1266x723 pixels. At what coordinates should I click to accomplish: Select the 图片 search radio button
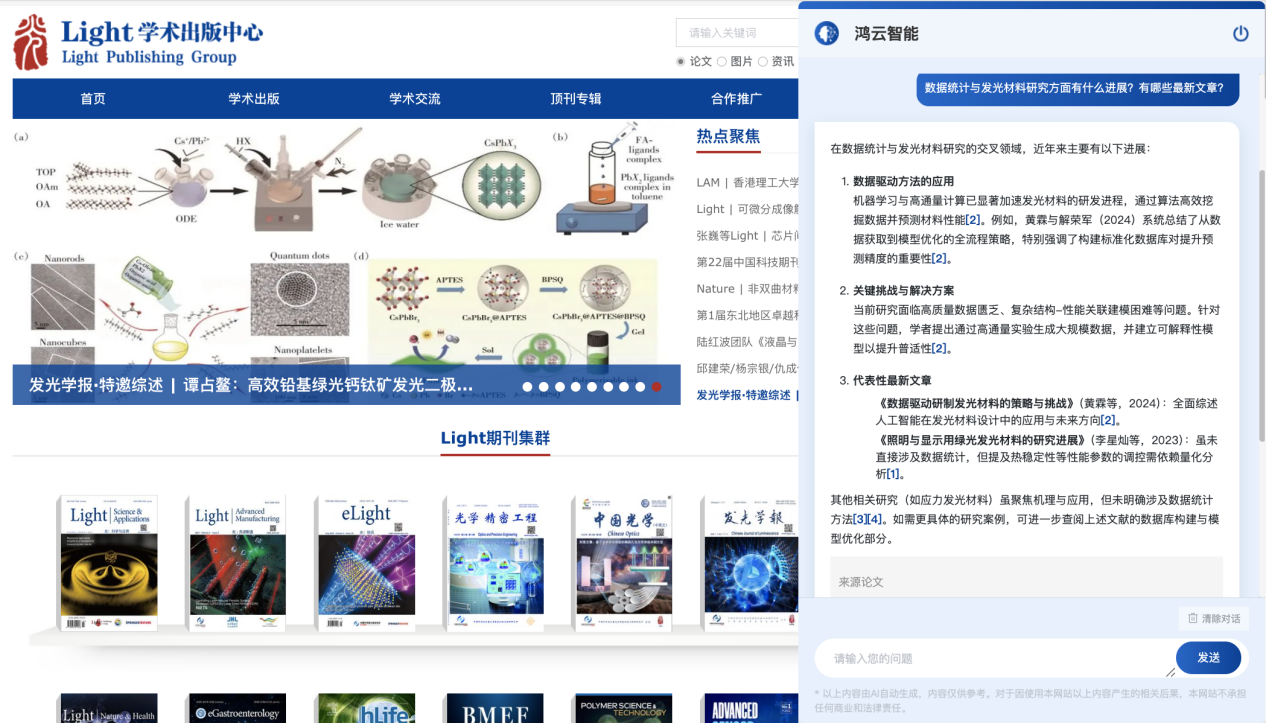click(722, 61)
